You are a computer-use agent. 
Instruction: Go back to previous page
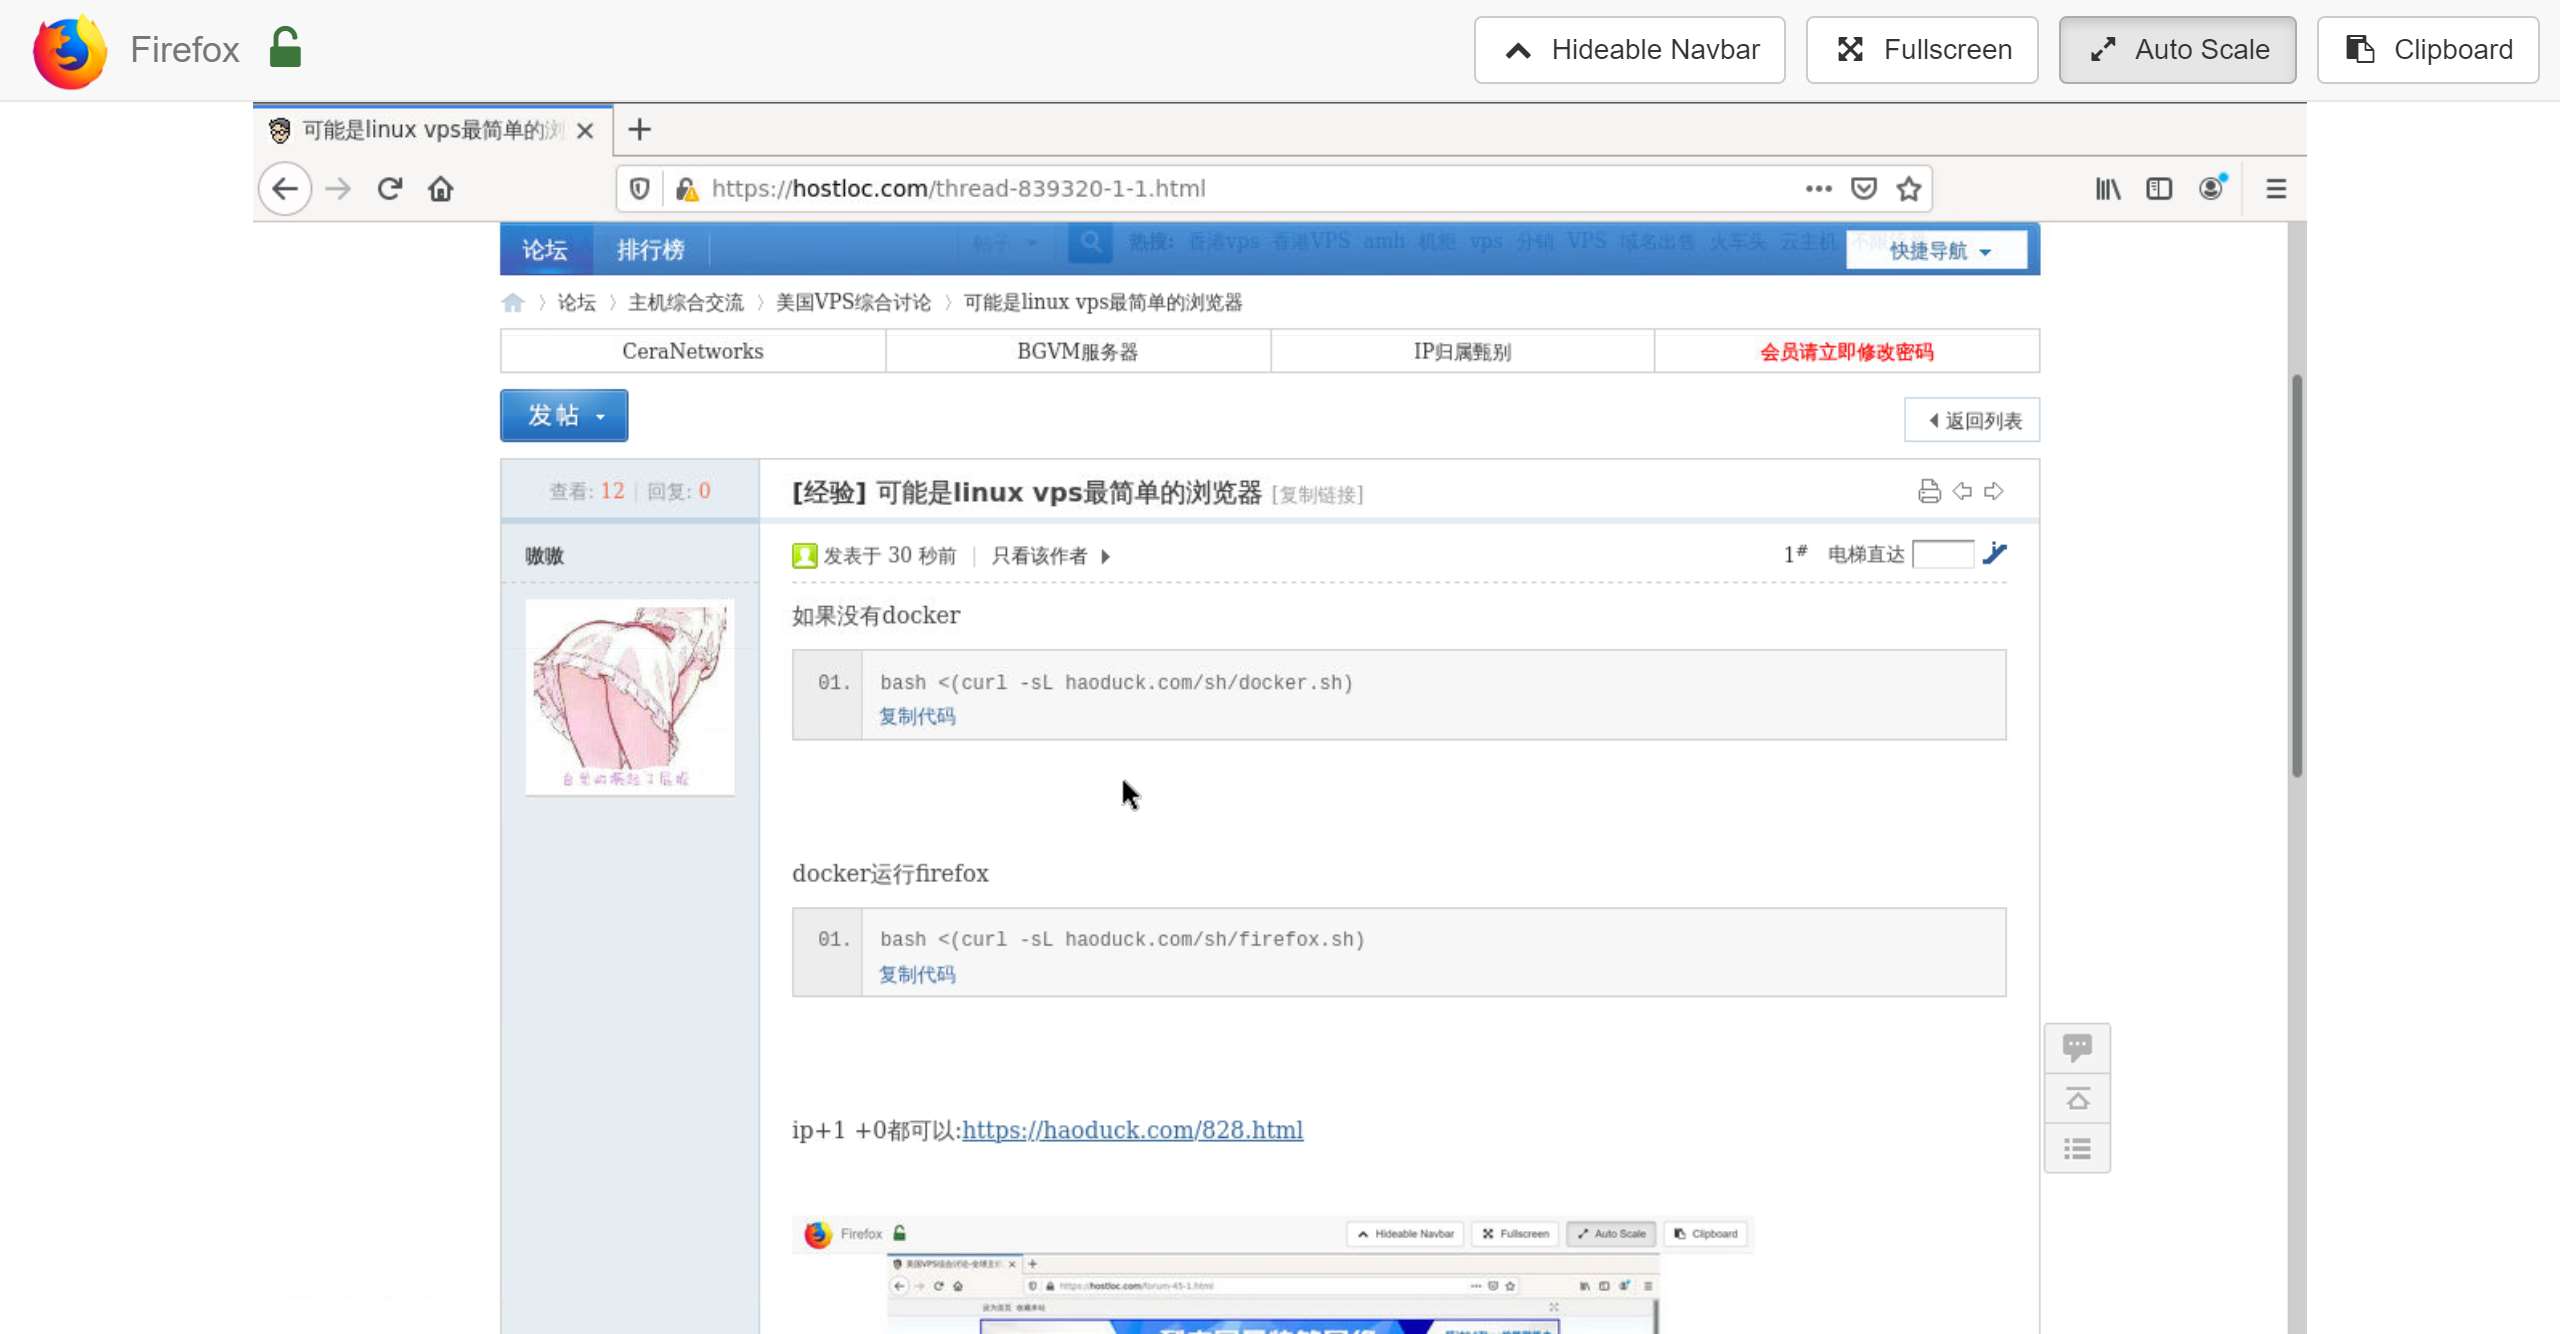[285, 189]
